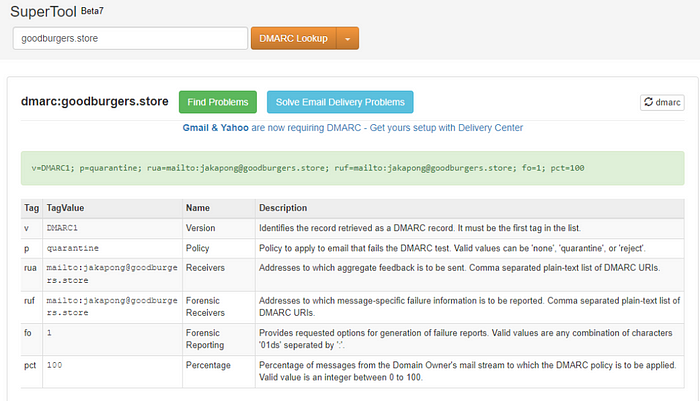Select the DMARC1 version value cell
The image size is (700, 401).
112,228
